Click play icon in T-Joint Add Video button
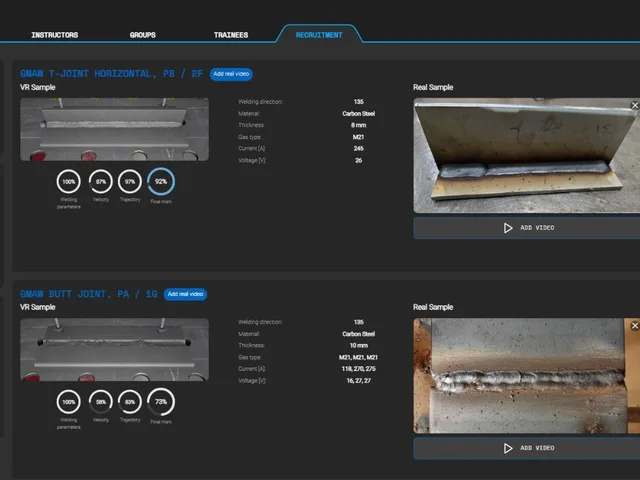 point(508,228)
